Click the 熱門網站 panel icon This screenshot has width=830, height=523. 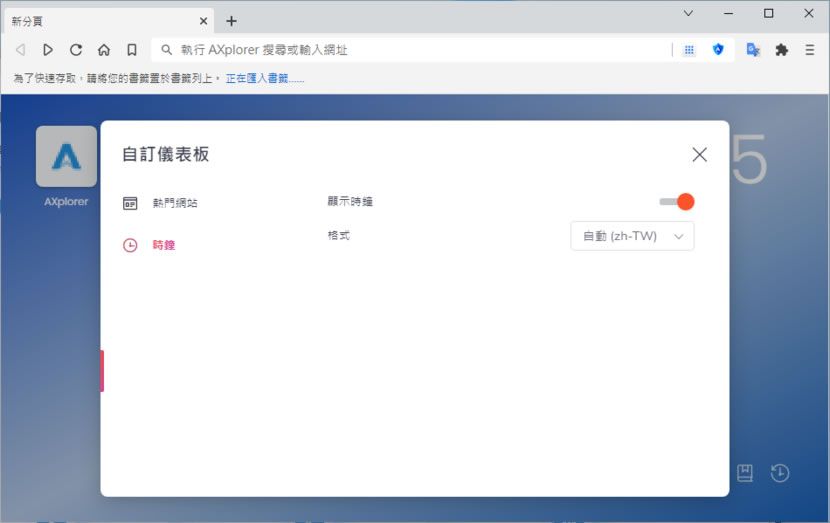pyautogui.click(x=130, y=203)
